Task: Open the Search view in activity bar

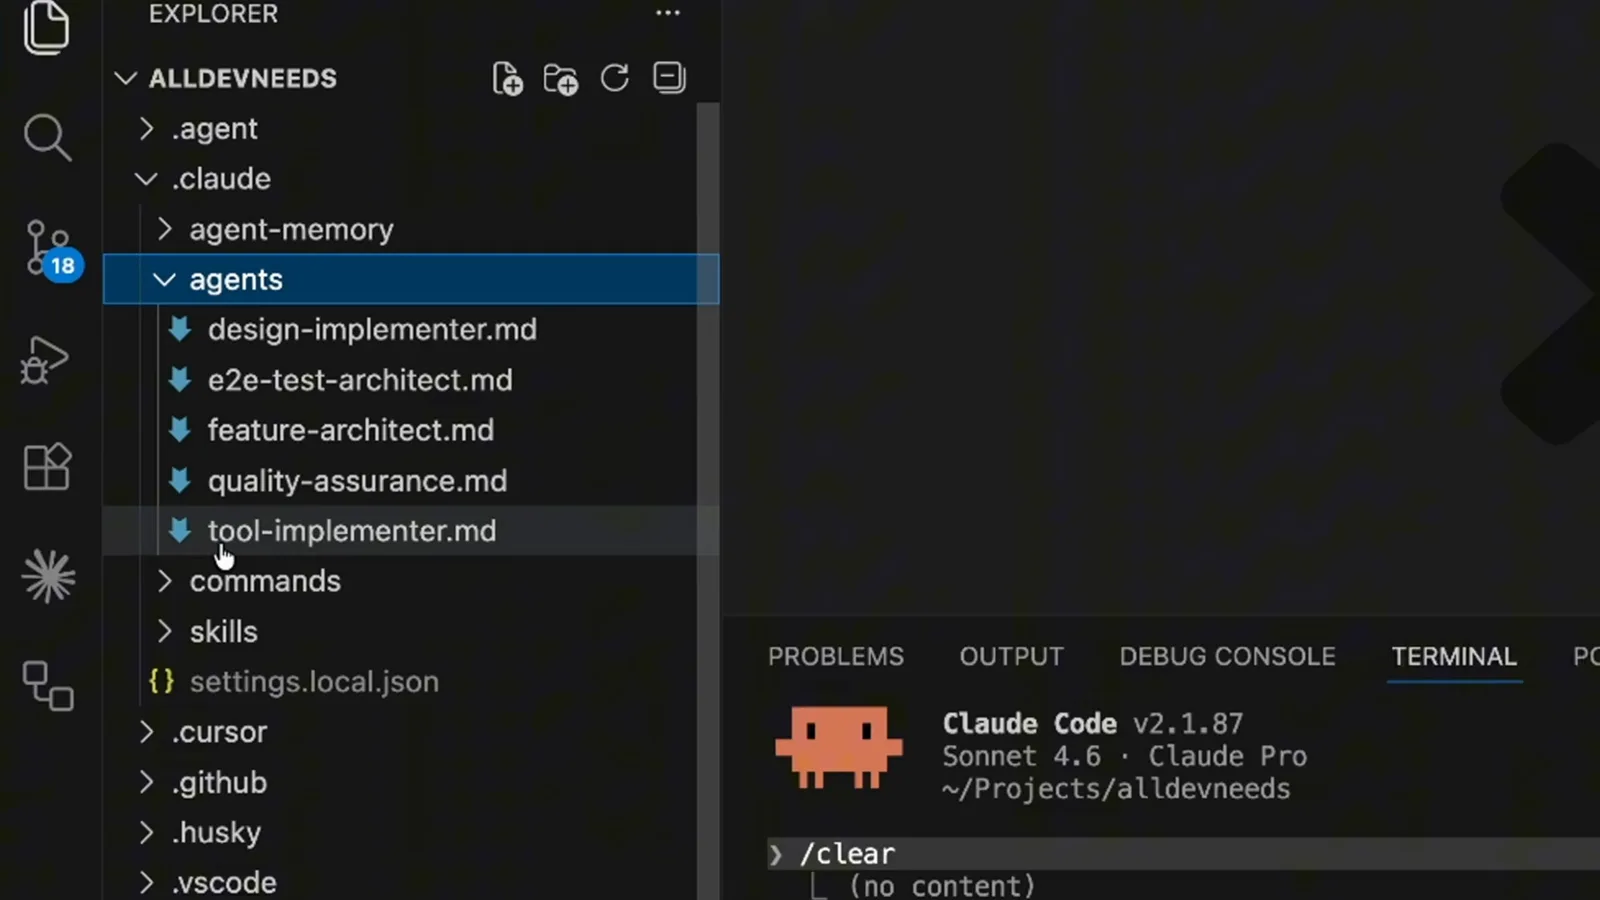Action: click(x=47, y=137)
